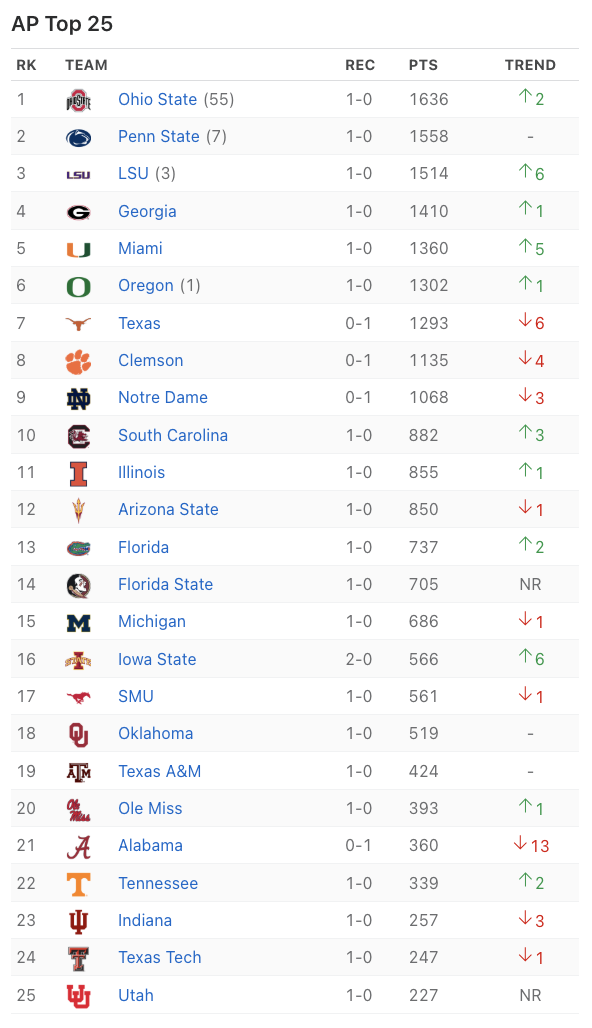Viewport: 592px width, 1028px height.
Task: Click the Penn State Nittany Lion logo
Action: click(79, 137)
